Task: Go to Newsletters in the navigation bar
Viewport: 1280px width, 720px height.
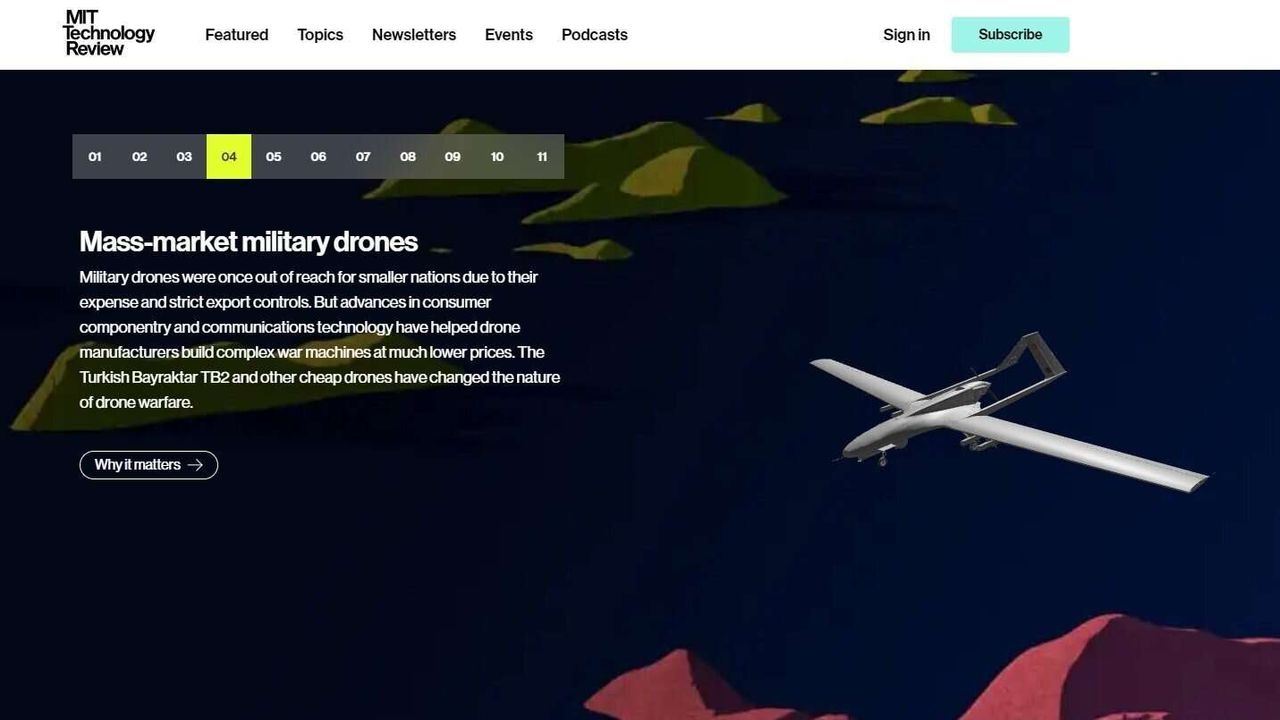Action: click(x=414, y=35)
